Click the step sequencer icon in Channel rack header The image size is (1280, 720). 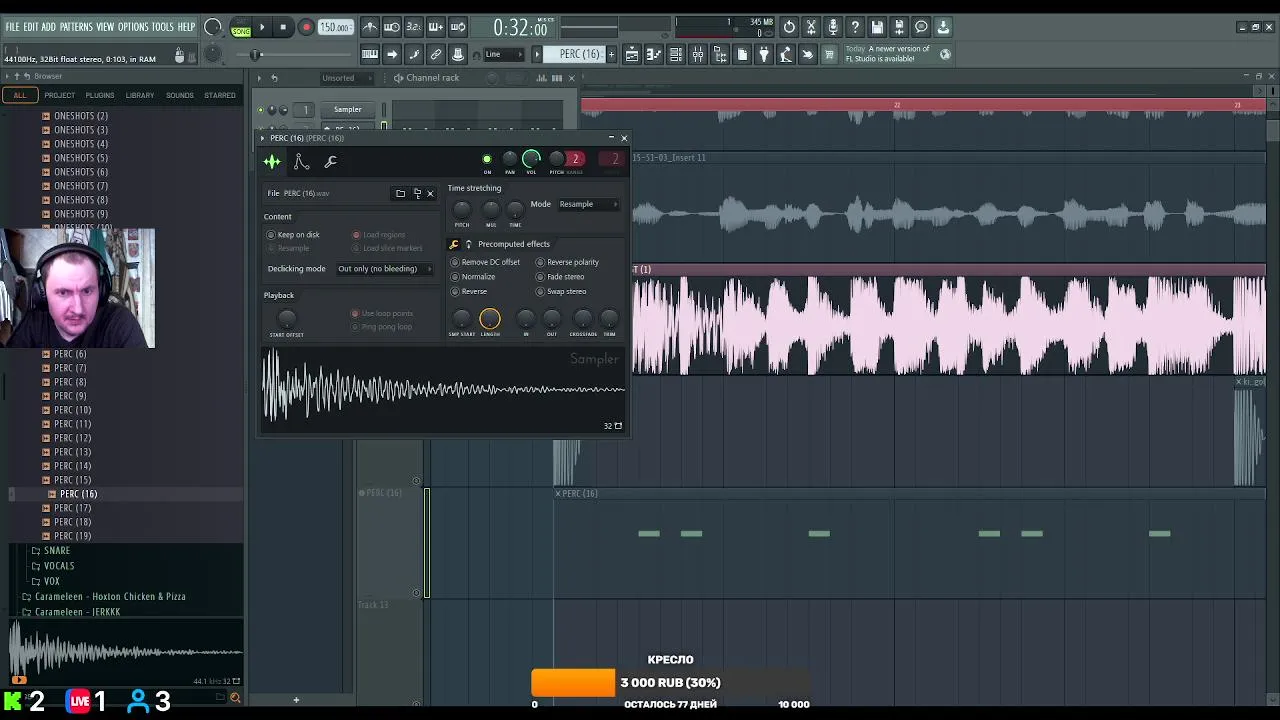pyautogui.click(x=558, y=78)
